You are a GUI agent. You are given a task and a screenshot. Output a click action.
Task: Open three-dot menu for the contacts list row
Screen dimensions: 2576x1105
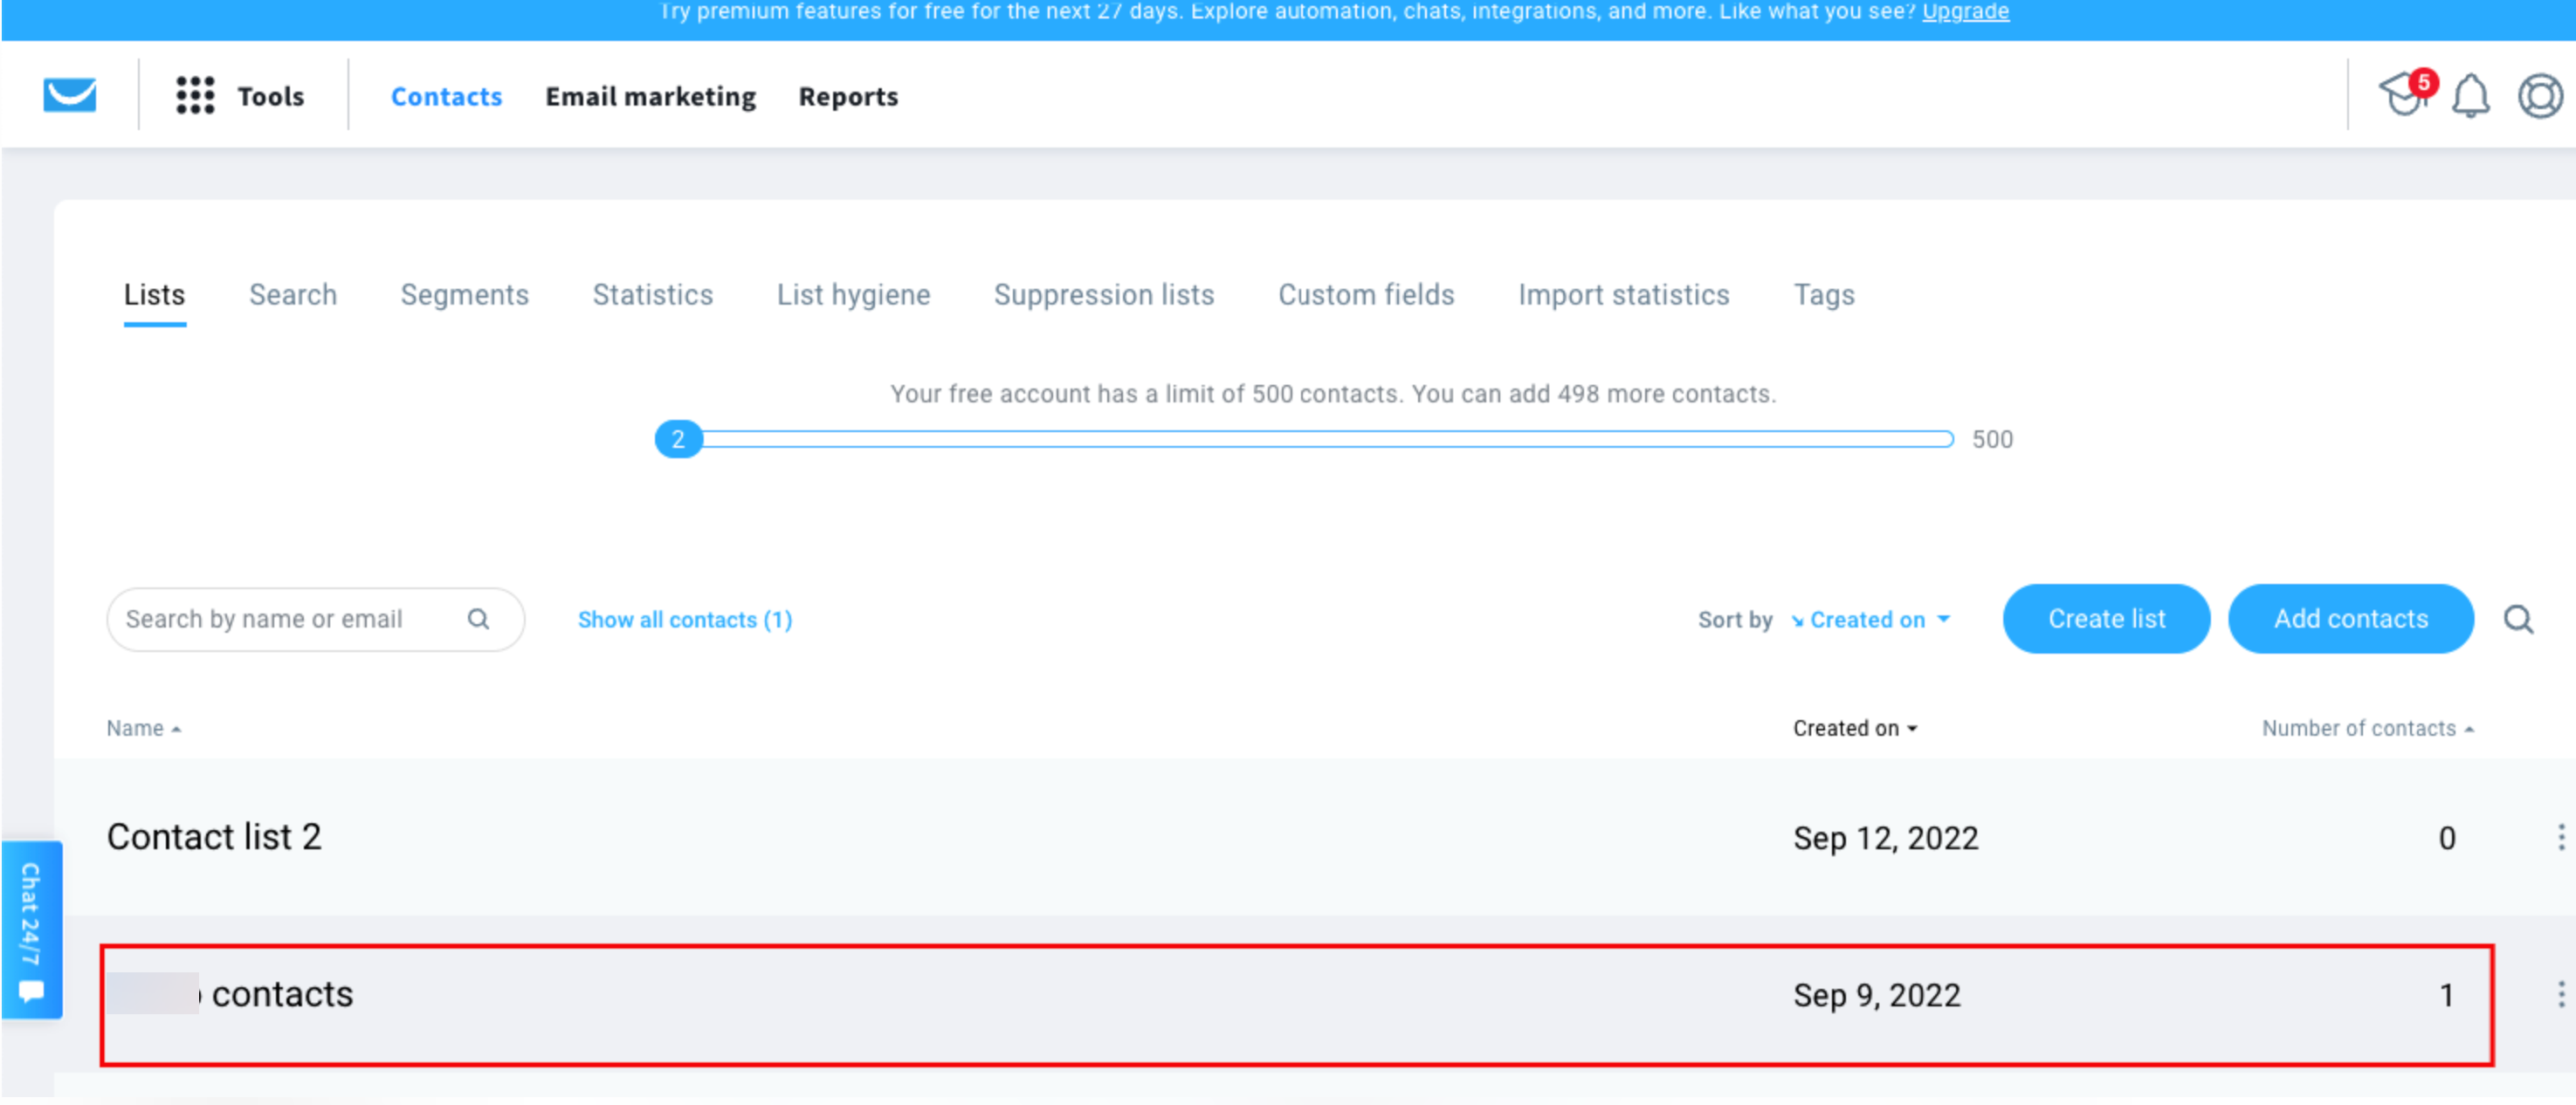(2560, 994)
